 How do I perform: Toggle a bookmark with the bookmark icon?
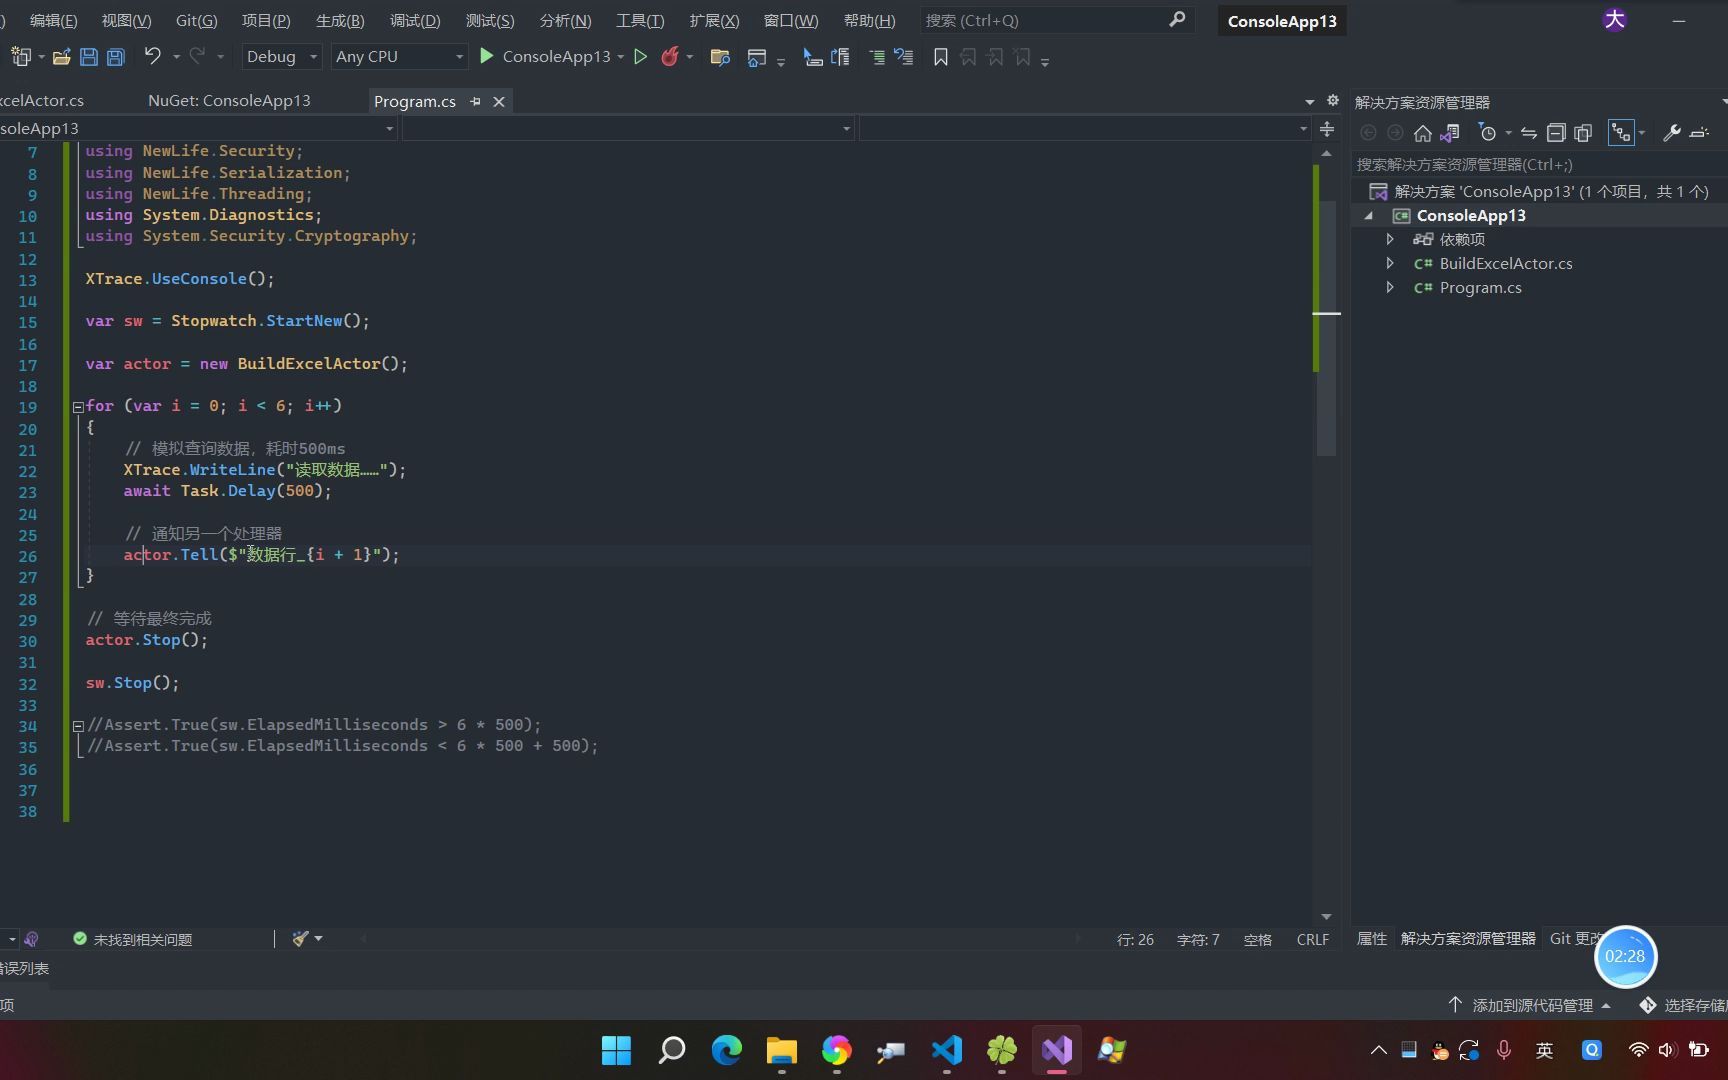point(941,57)
